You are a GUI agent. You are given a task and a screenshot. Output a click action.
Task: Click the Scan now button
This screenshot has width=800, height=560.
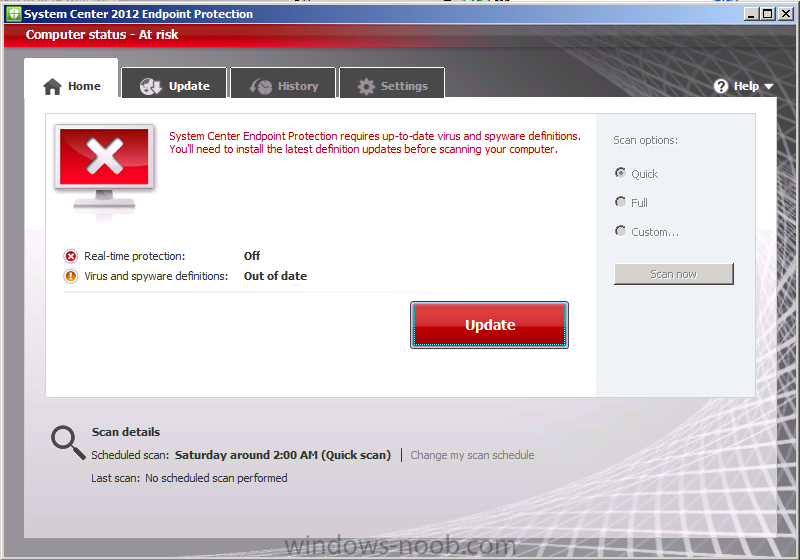point(673,274)
